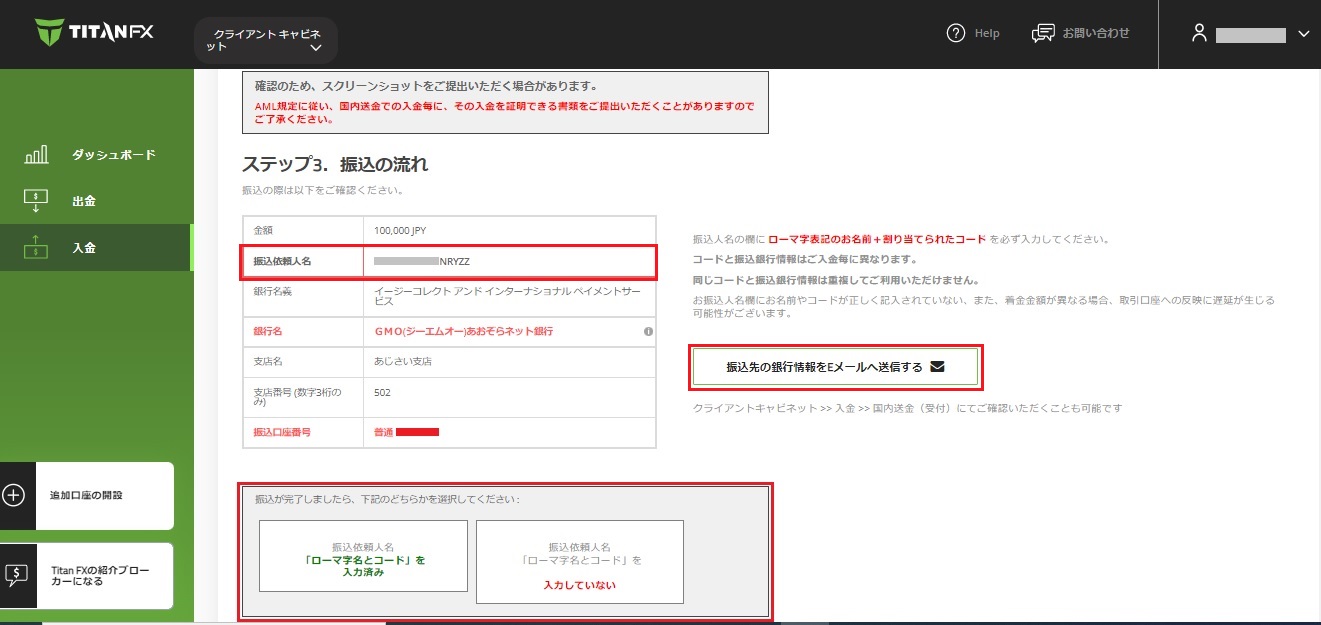Select the 100,000 JPY amount value
The image size is (1321, 625).
coord(400,230)
